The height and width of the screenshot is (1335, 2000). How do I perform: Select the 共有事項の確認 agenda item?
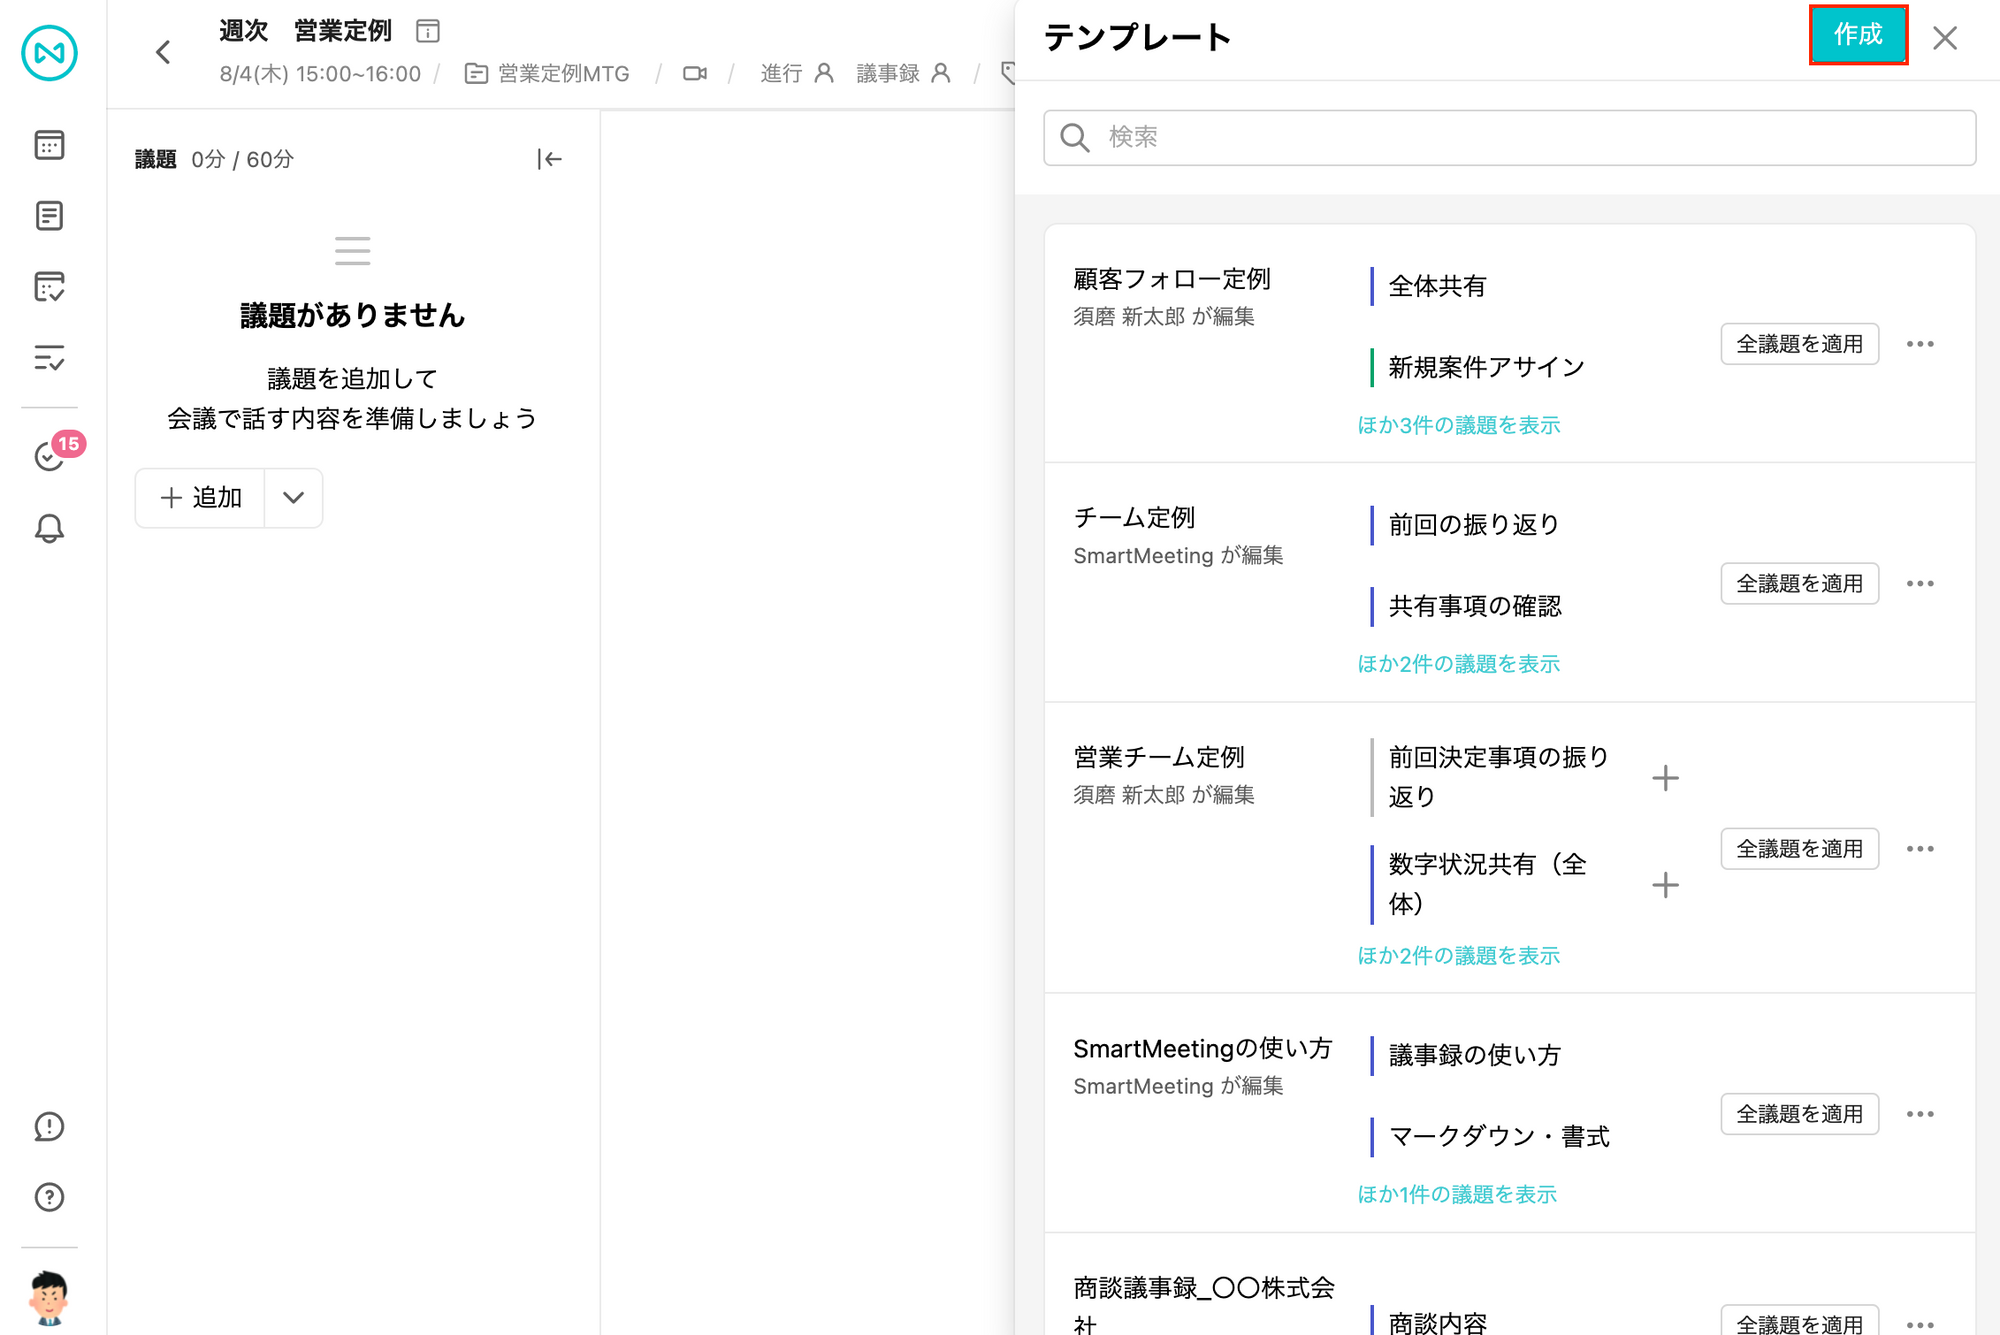coord(1475,606)
